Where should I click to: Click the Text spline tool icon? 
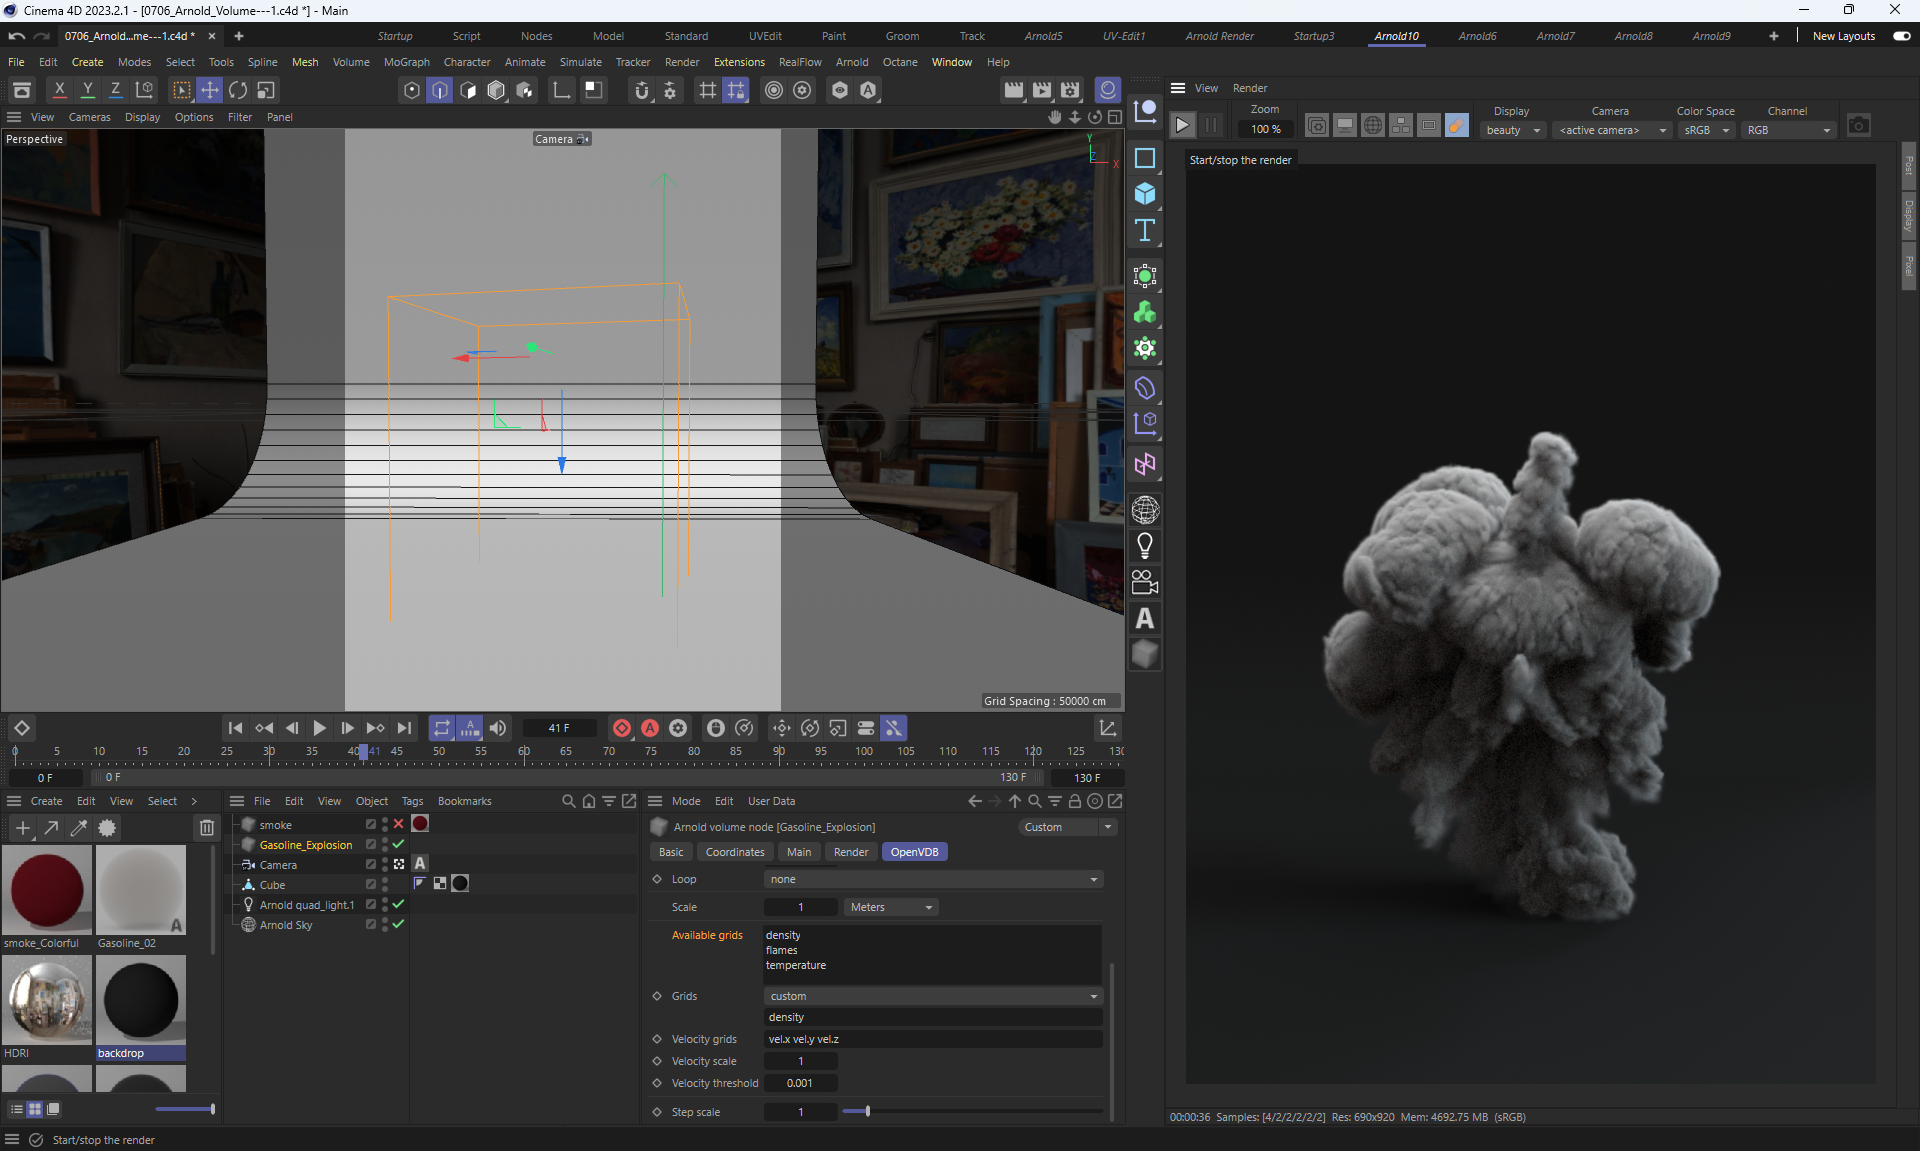click(x=1145, y=231)
